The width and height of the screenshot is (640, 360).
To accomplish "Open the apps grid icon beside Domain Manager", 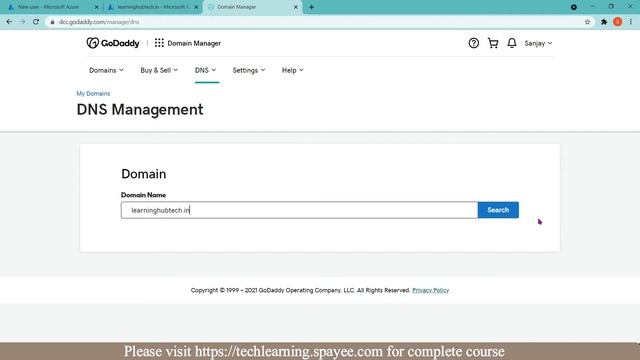I will 159,43.
